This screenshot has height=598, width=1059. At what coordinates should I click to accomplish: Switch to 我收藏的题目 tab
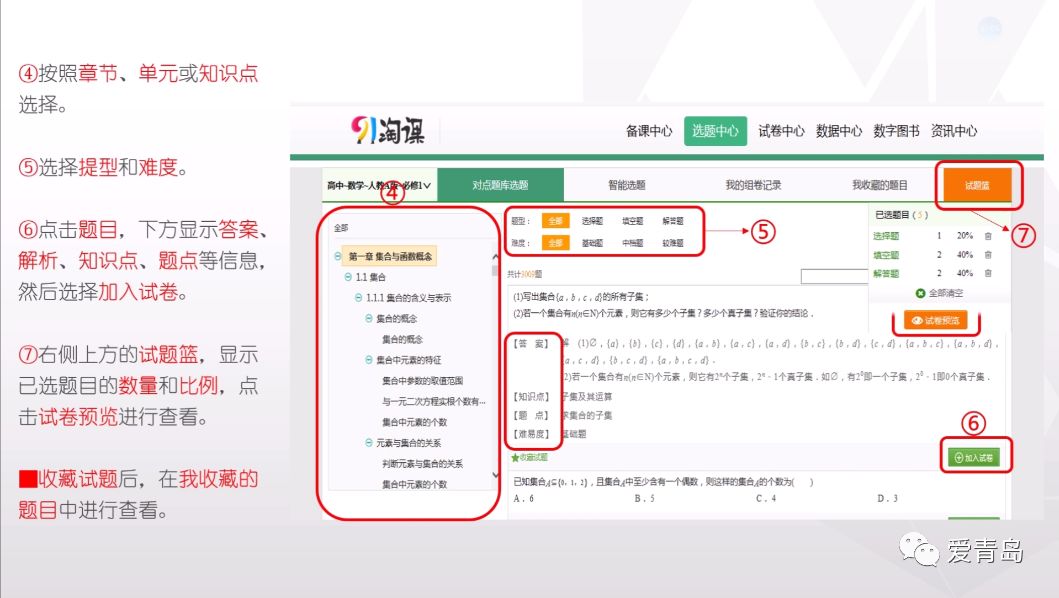coord(879,185)
